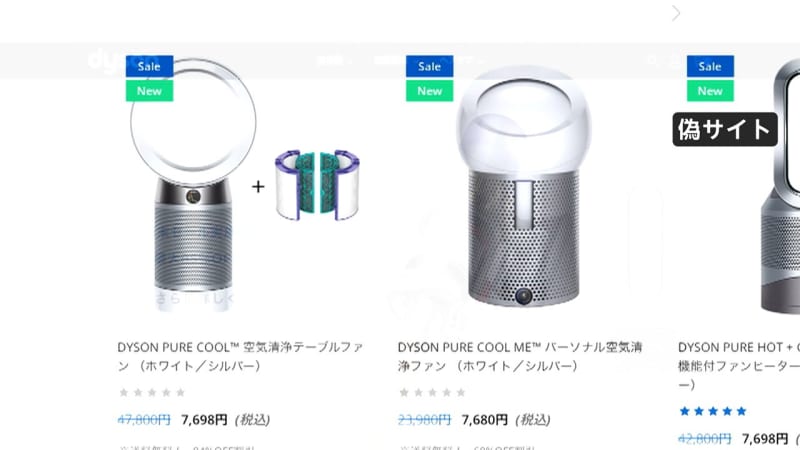
Task: Click the 7,698円 price of Pure Cool table fan
Action: [x=204, y=420]
